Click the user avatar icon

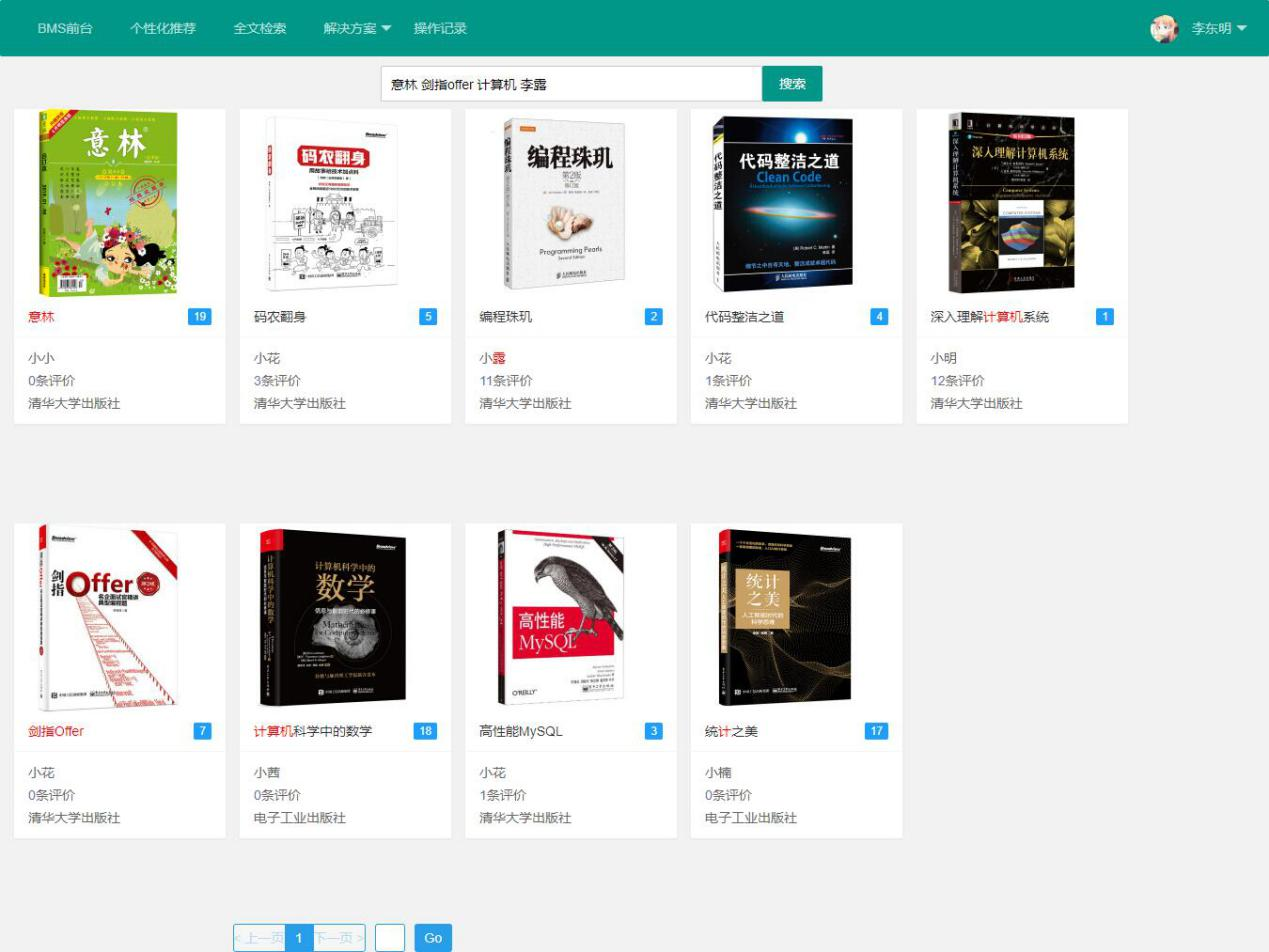pyautogui.click(x=1164, y=29)
